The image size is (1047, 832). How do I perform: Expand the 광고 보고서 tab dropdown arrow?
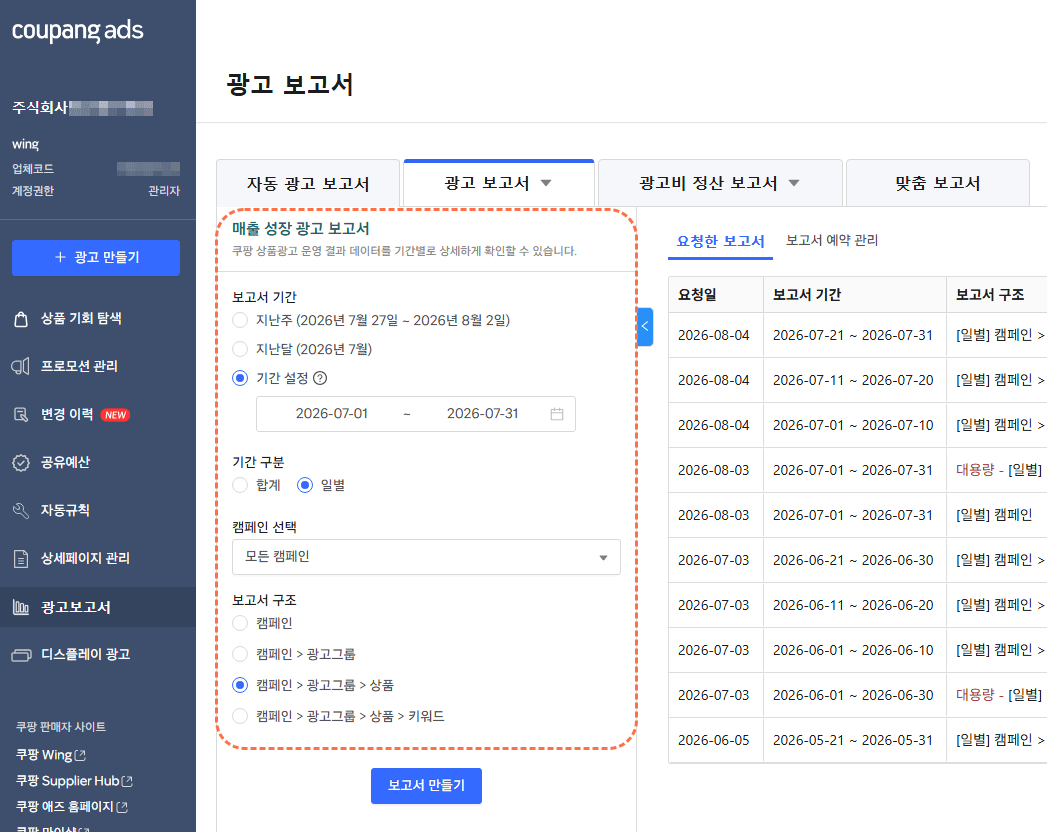click(546, 183)
